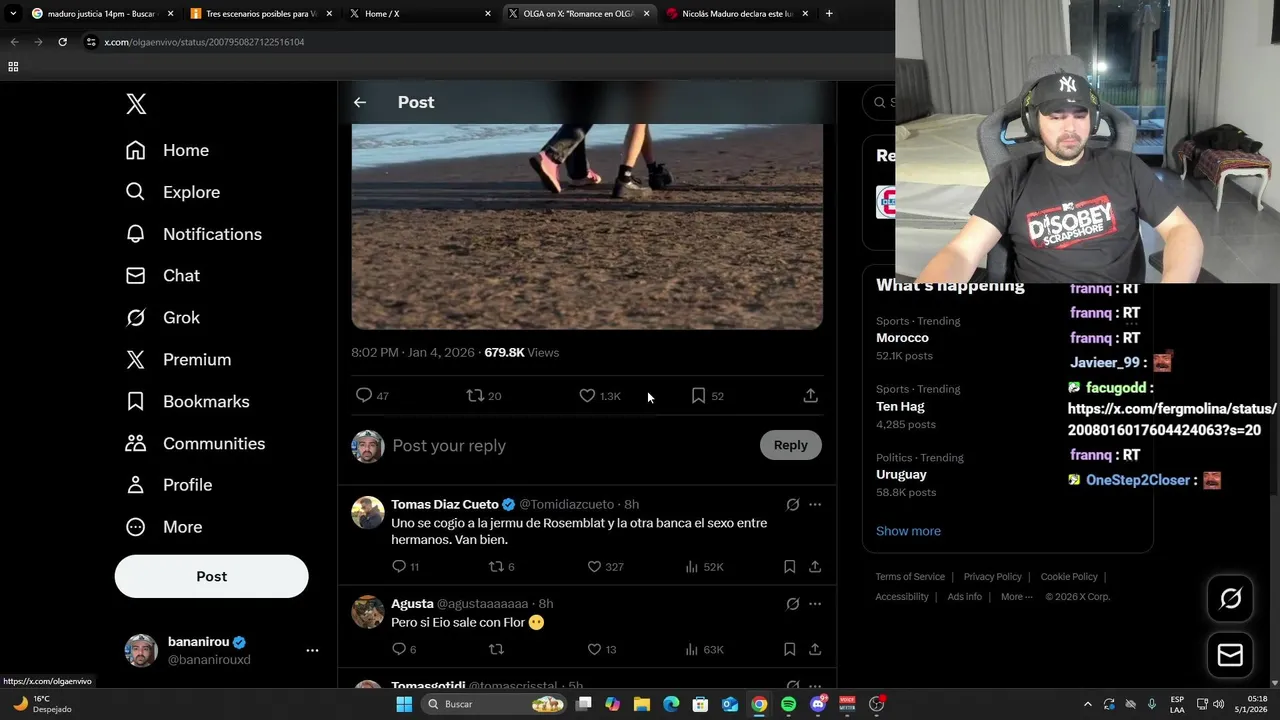View analytics of the comment with 52K views
This screenshot has width=1280, height=720.
pos(691,566)
